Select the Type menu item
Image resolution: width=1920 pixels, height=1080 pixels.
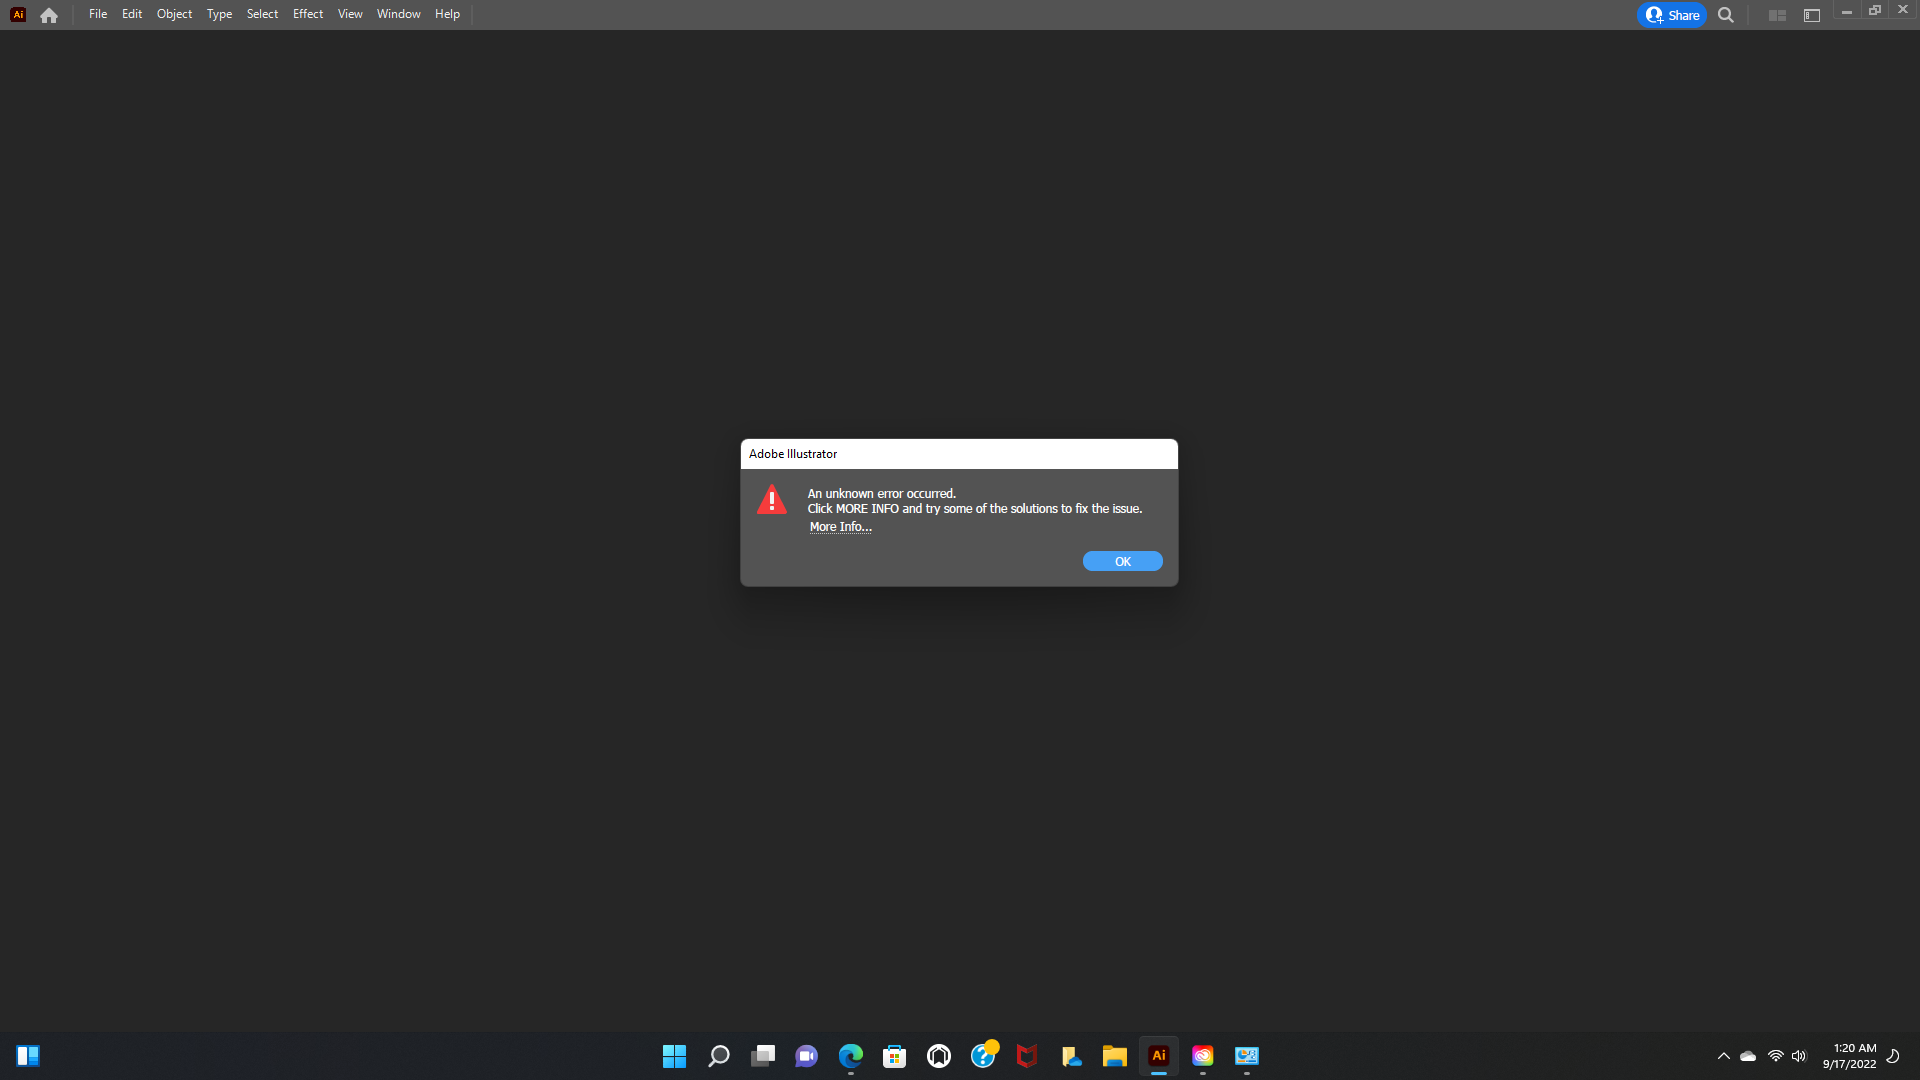(x=218, y=13)
